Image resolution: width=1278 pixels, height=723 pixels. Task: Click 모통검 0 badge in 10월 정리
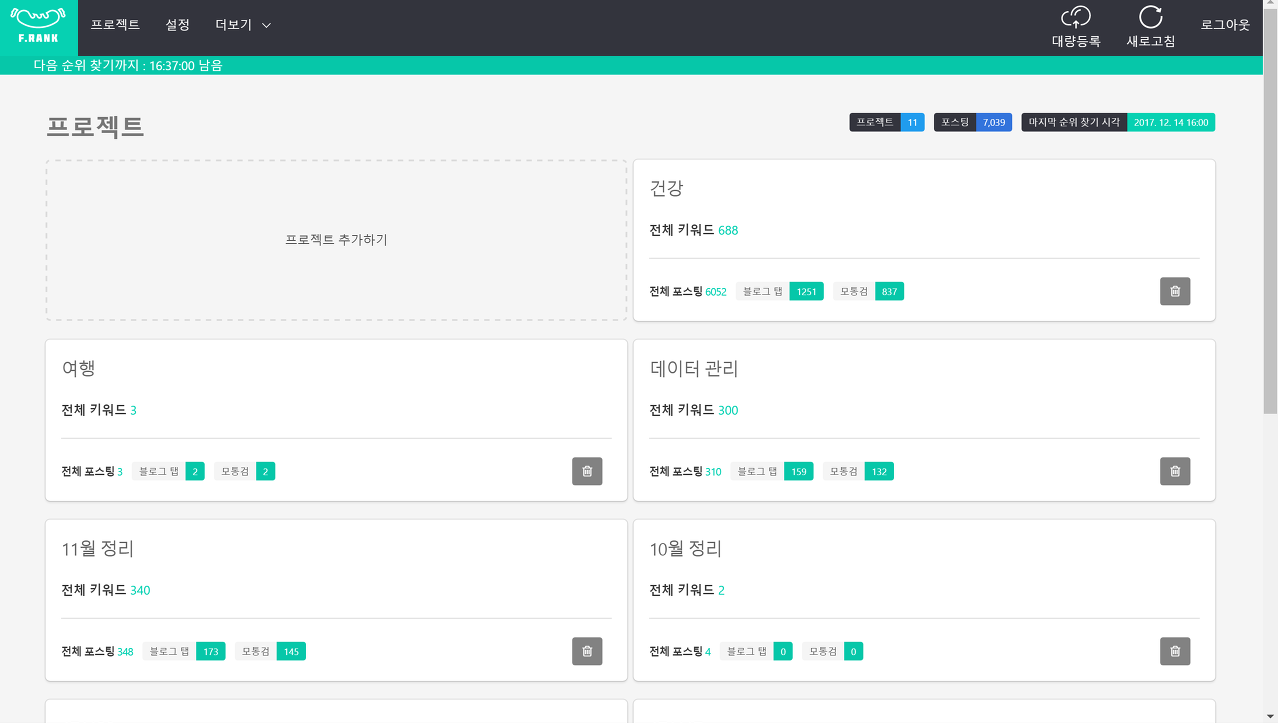coord(832,651)
